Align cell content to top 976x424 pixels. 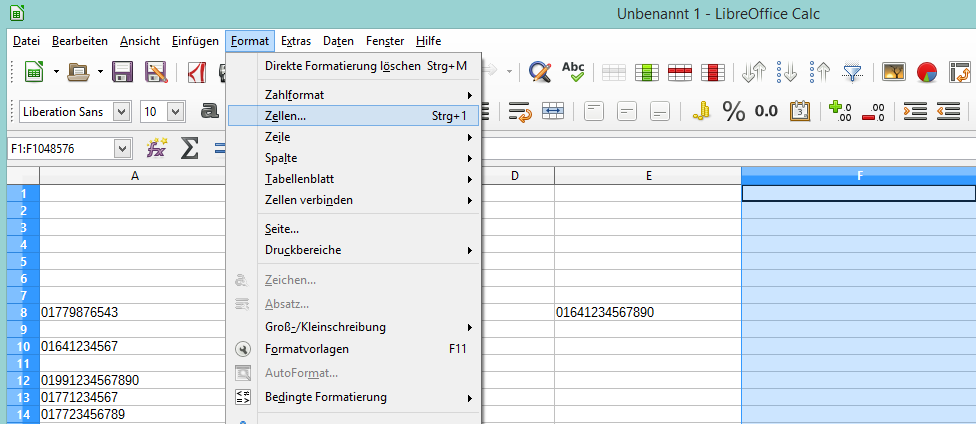[594, 112]
